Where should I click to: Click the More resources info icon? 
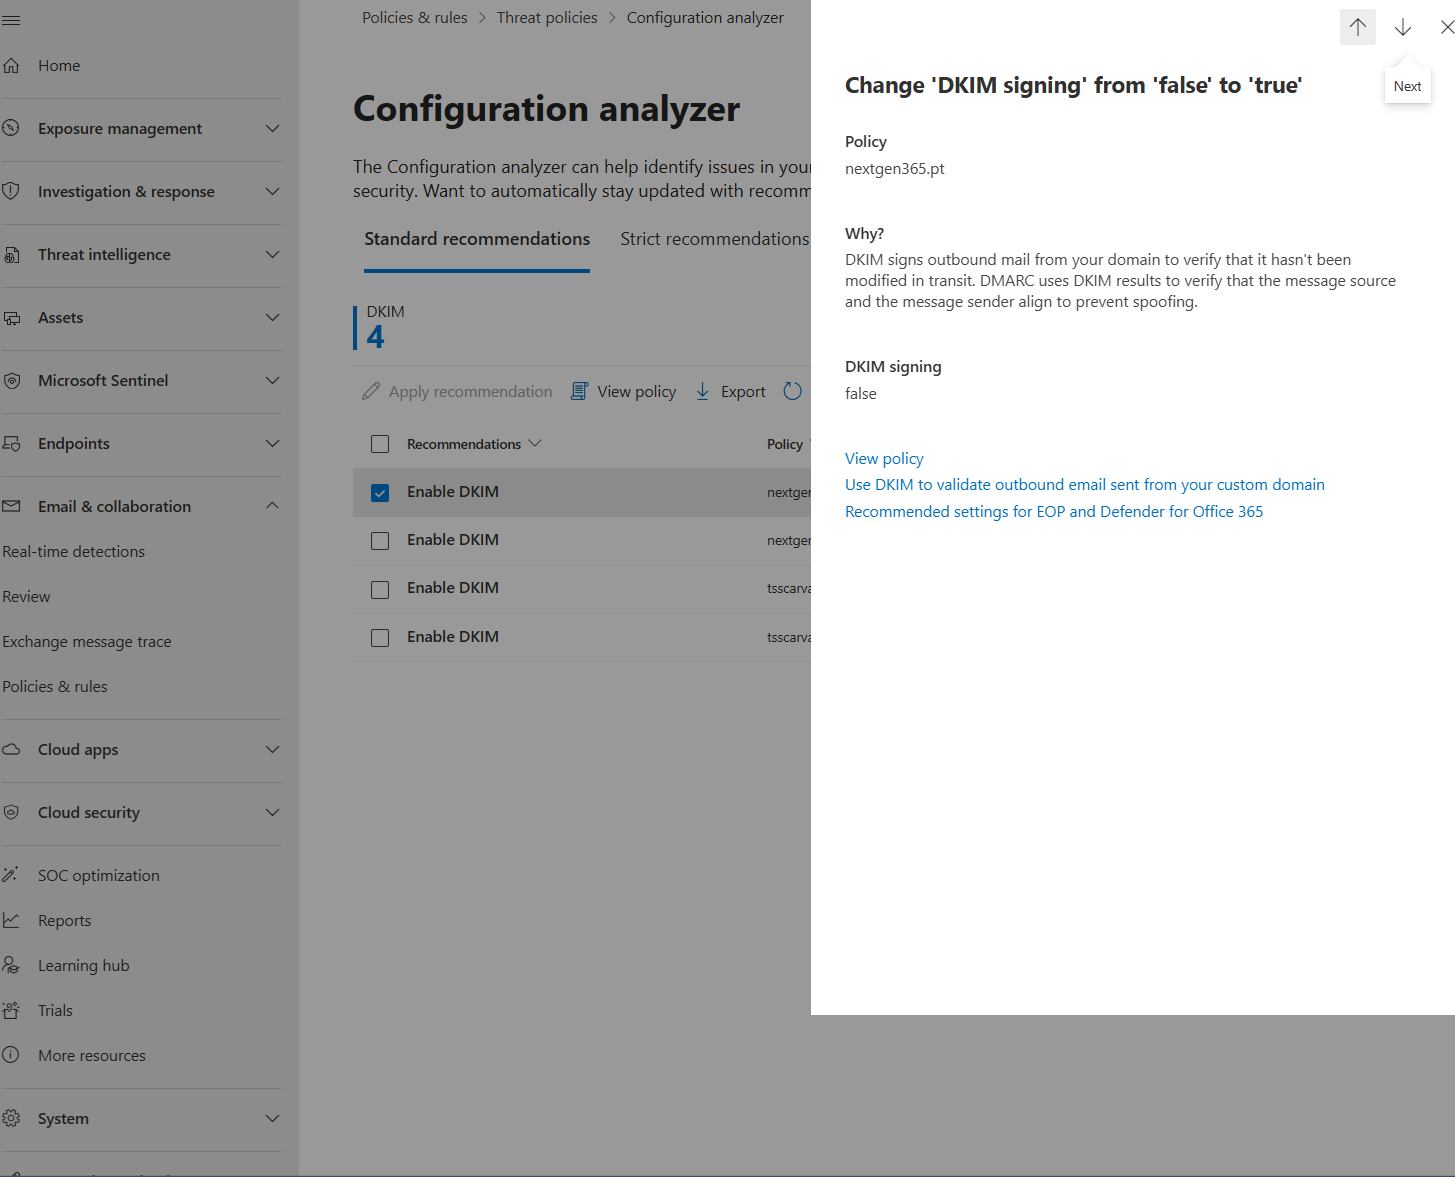coord(11,1055)
